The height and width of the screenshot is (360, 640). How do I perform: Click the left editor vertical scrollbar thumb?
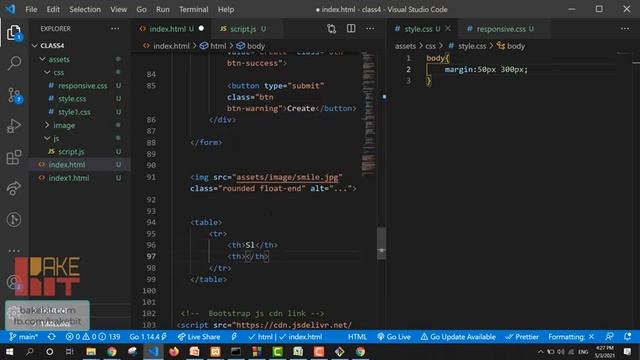point(382,243)
